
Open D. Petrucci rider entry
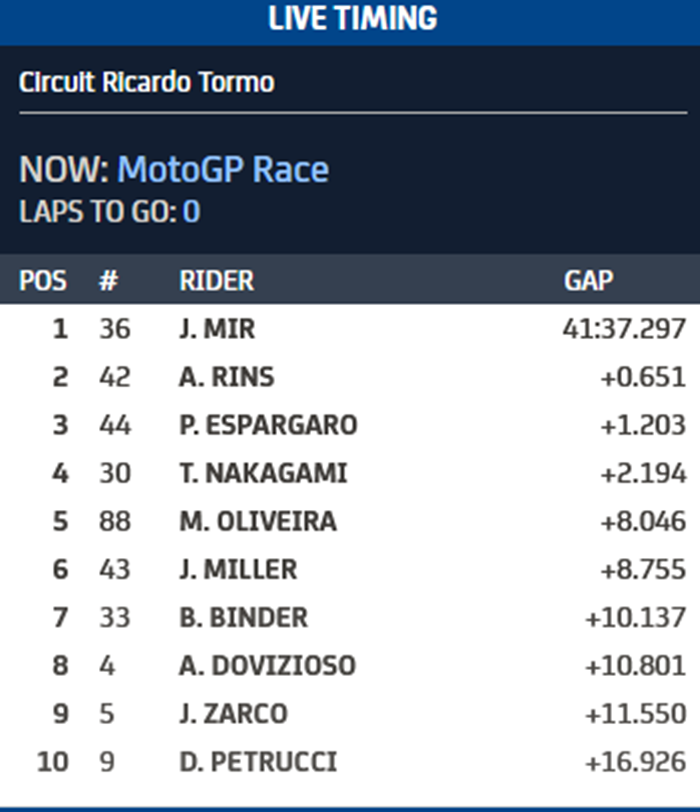pyautogui.click(x=257, y=762)
